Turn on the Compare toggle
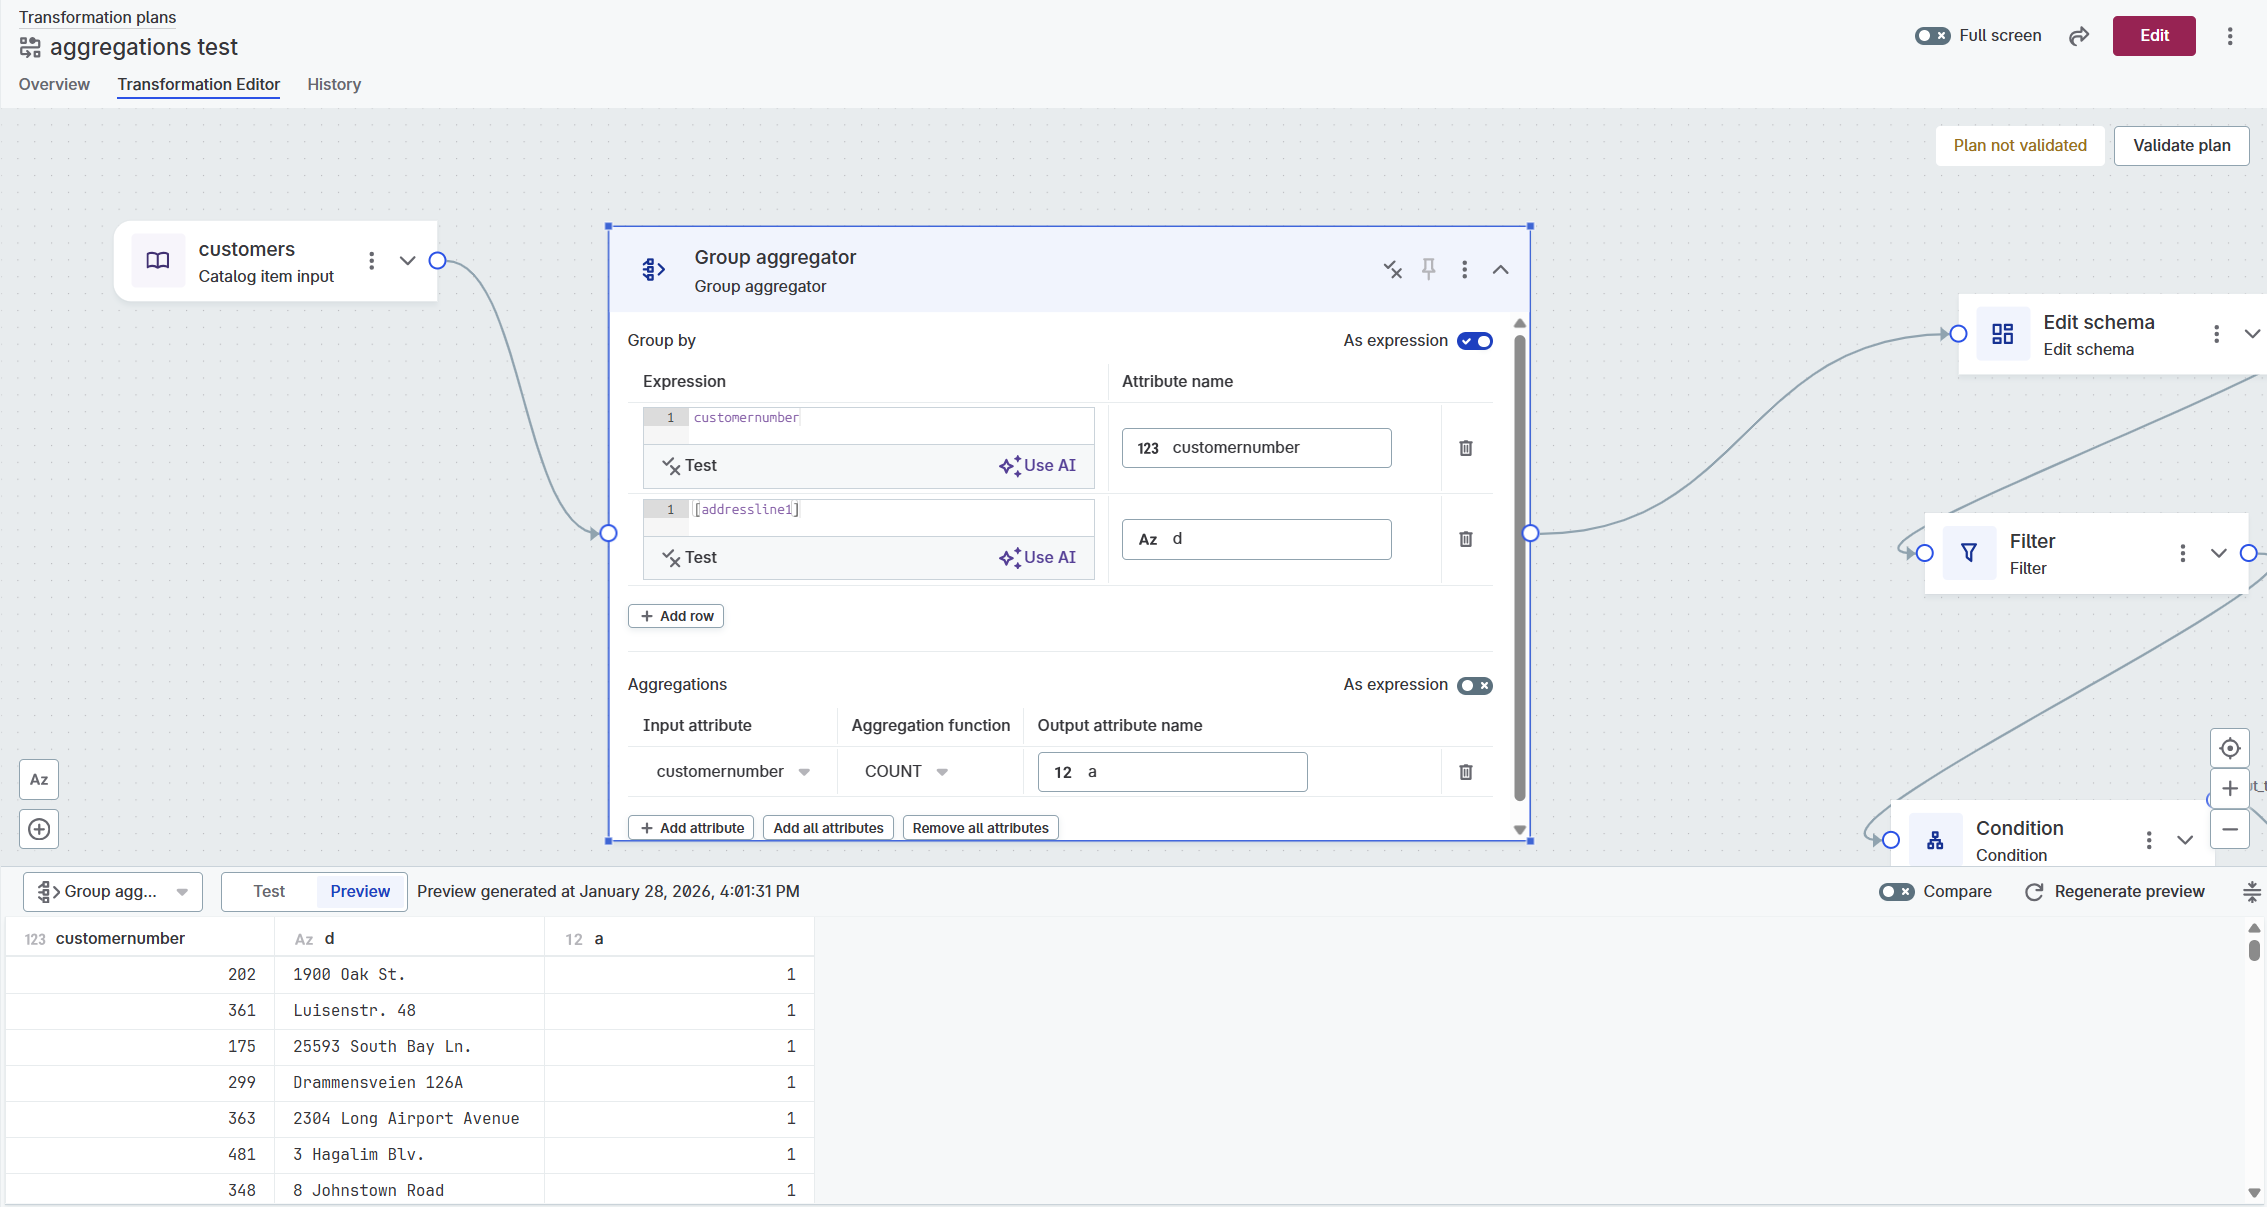The height and width of the screenshot is (1207, 2267). click(1896, 891)
